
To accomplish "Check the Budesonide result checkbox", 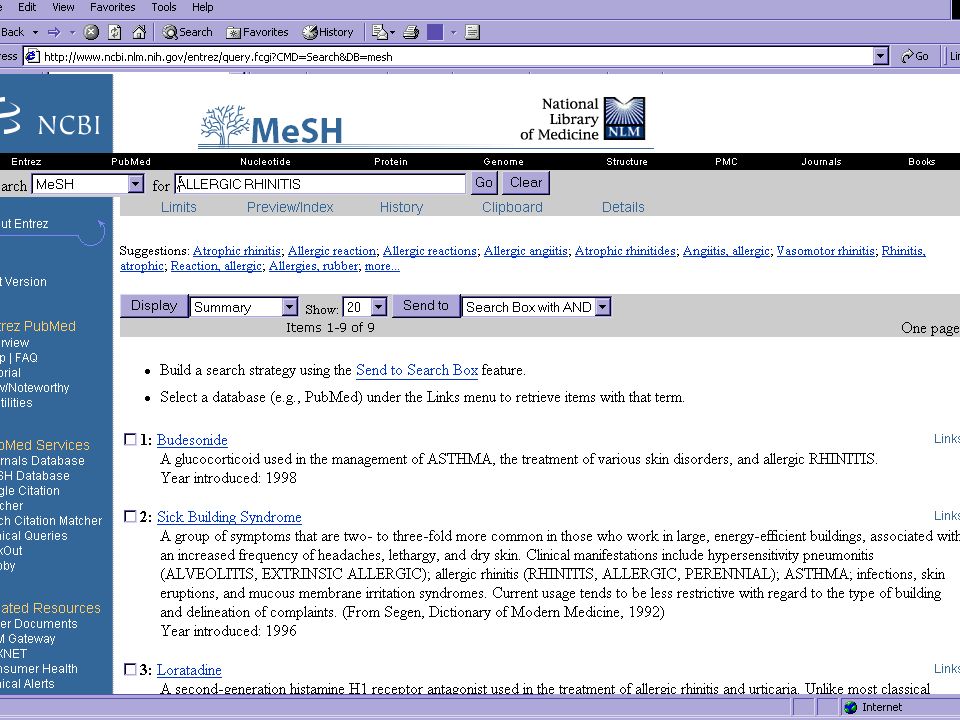I will point(130,439).
